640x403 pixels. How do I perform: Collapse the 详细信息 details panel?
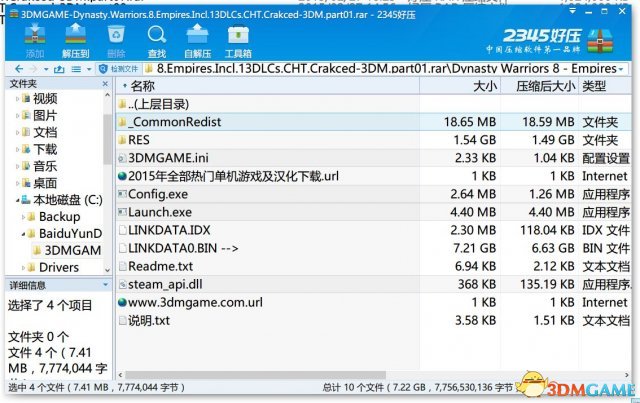(x=106, y=285)
